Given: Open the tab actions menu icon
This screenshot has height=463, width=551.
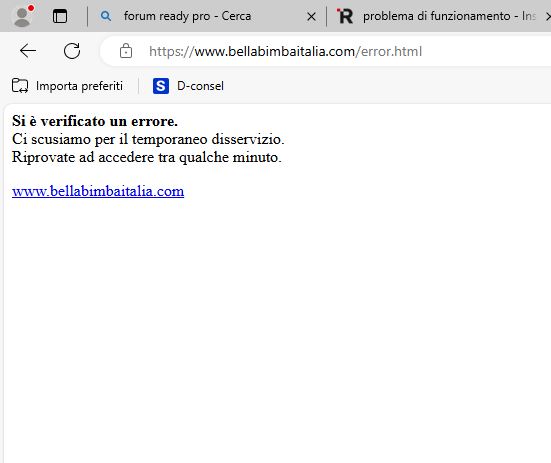Looking at the screenshot, I should (x=60, y=16).
